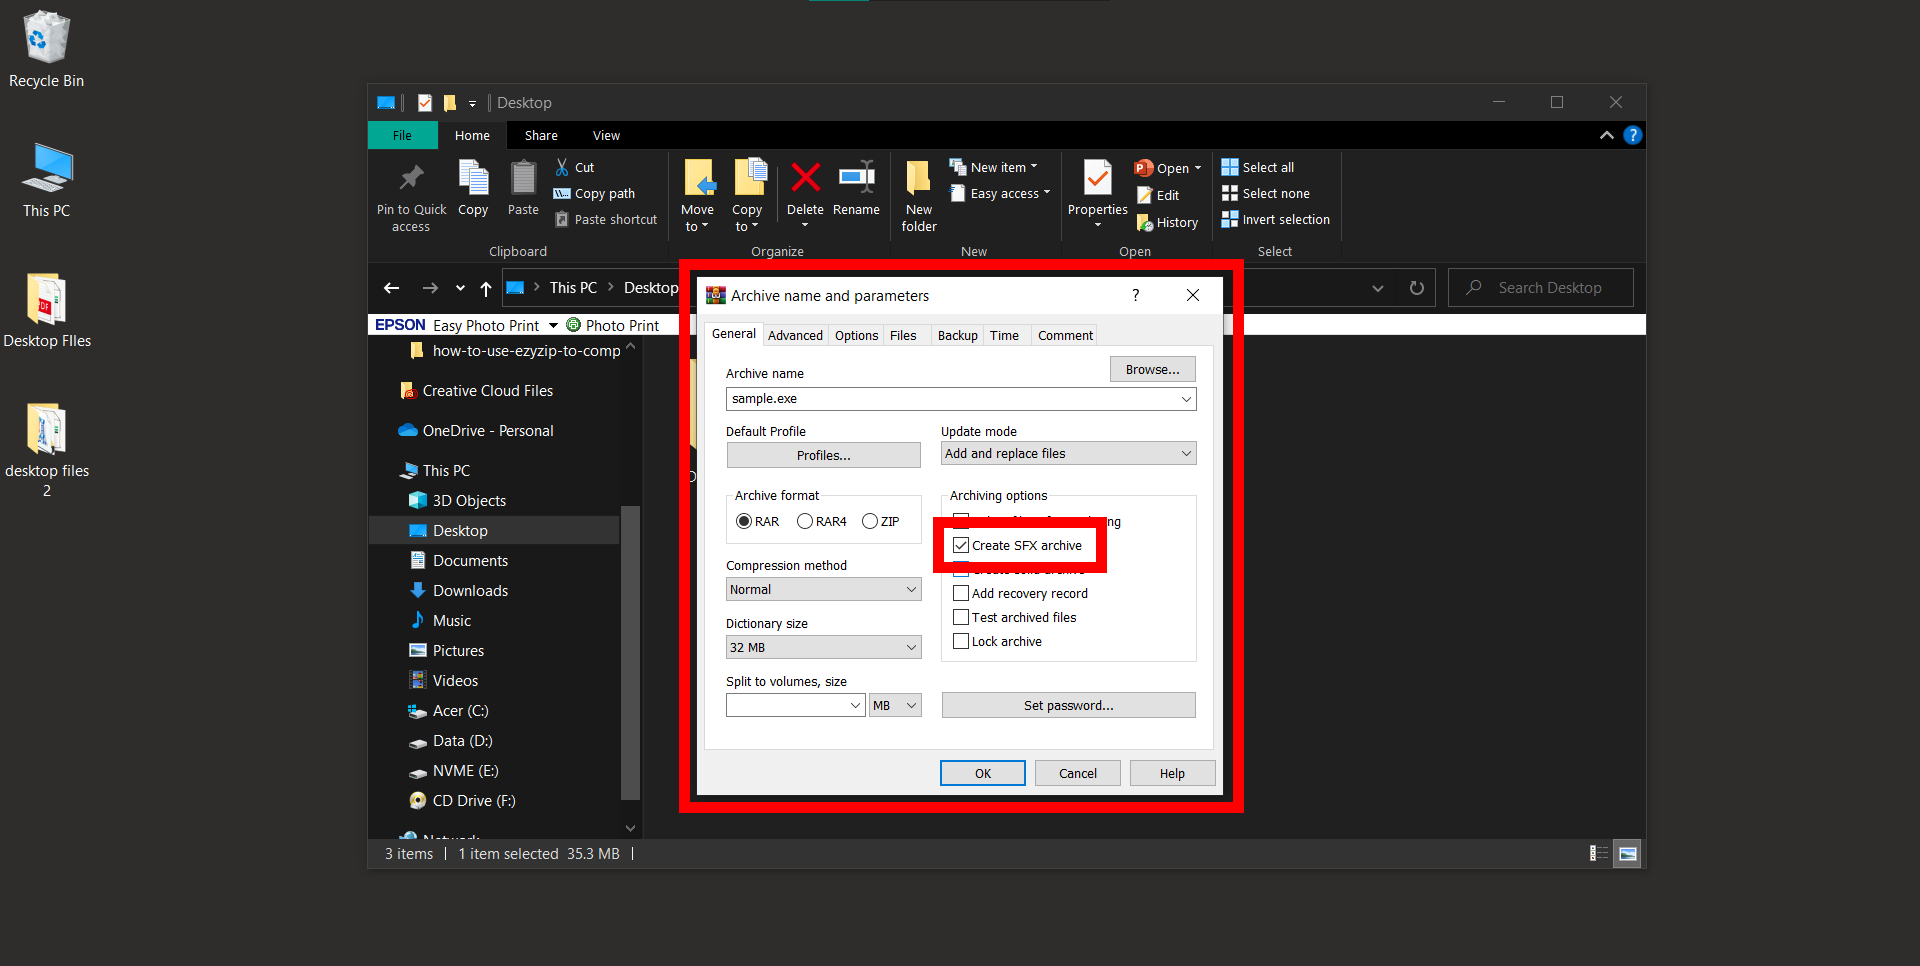Click the Copy path icon
Viewport: 1920px width, 966px height.
coord(564,193)
